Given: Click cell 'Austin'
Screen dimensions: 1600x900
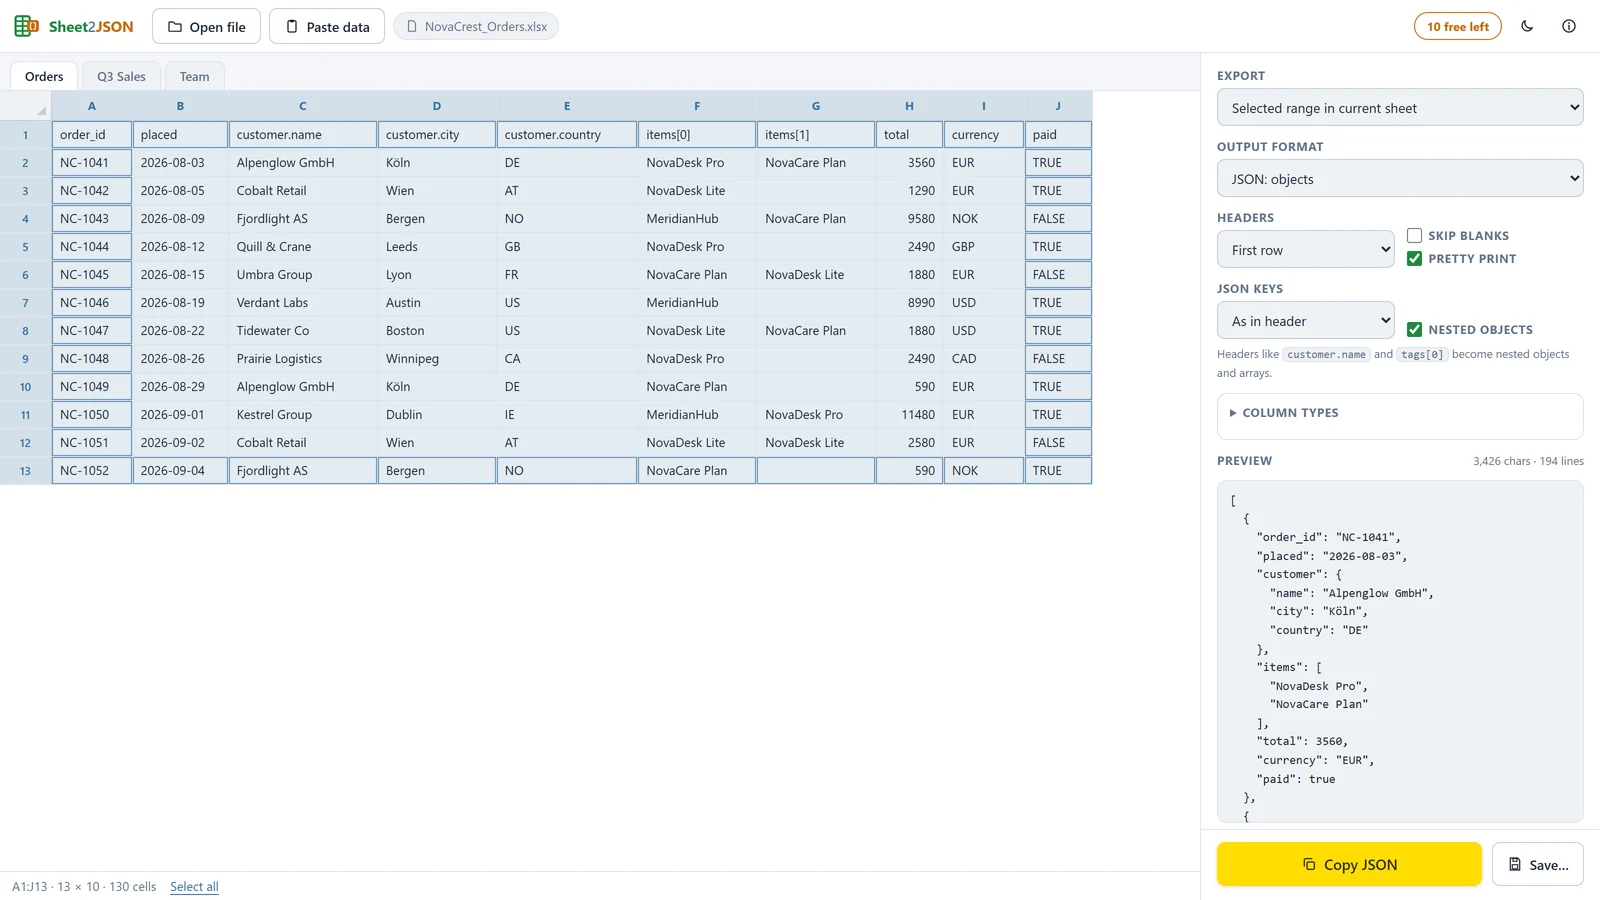Looking at the screenshot, I should (x=437, y=302).
